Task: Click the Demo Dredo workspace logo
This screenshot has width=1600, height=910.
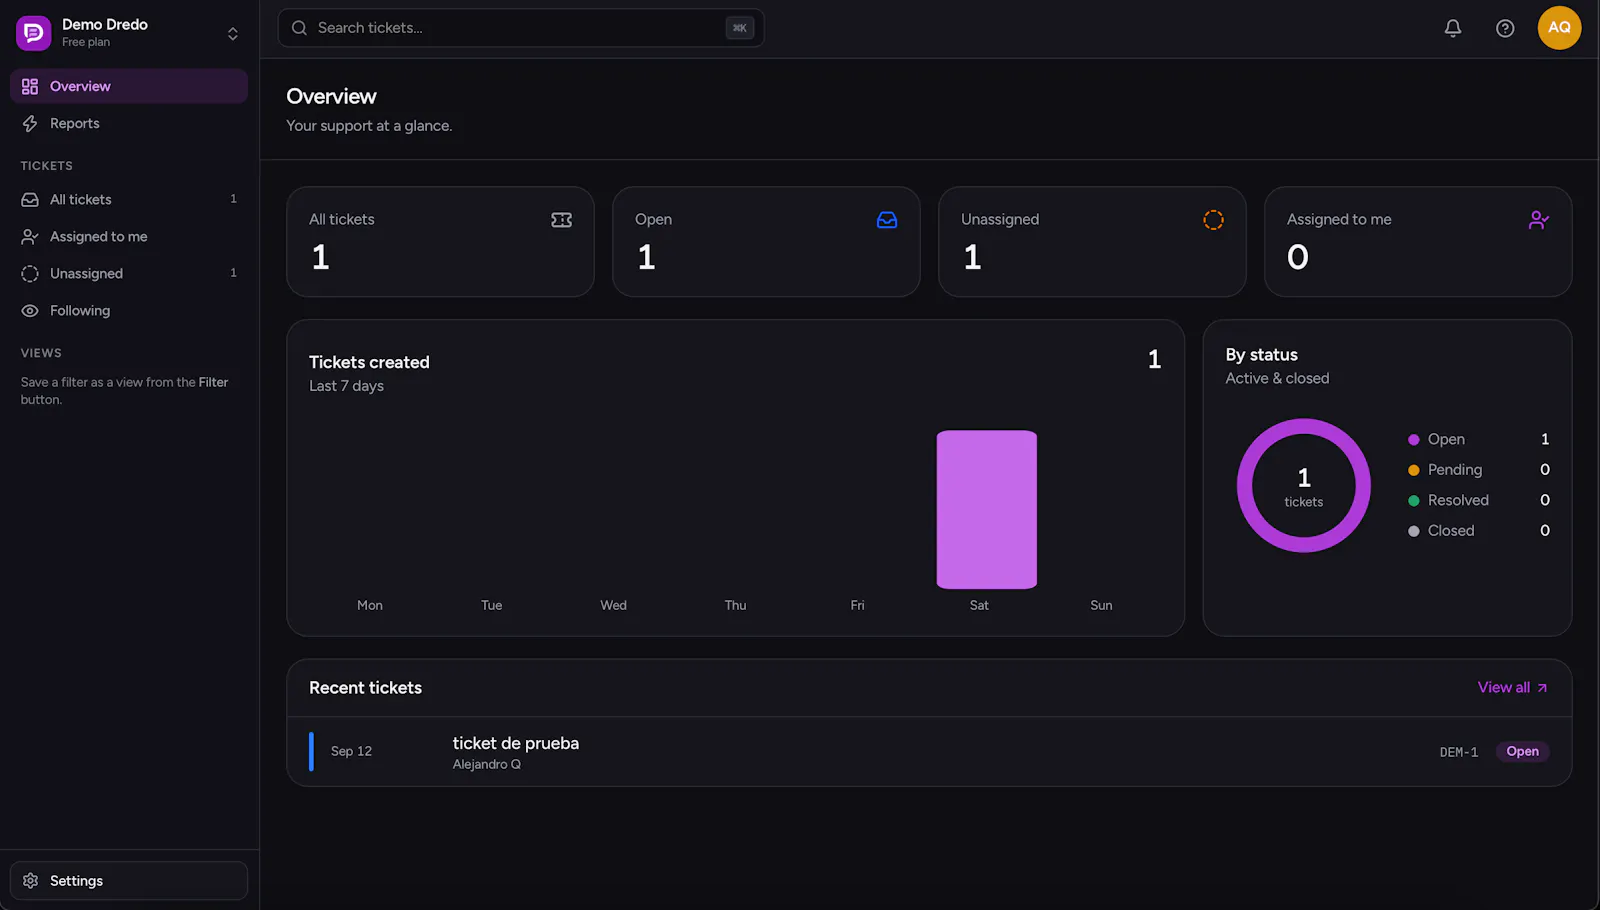Action: tap(33, 33)
